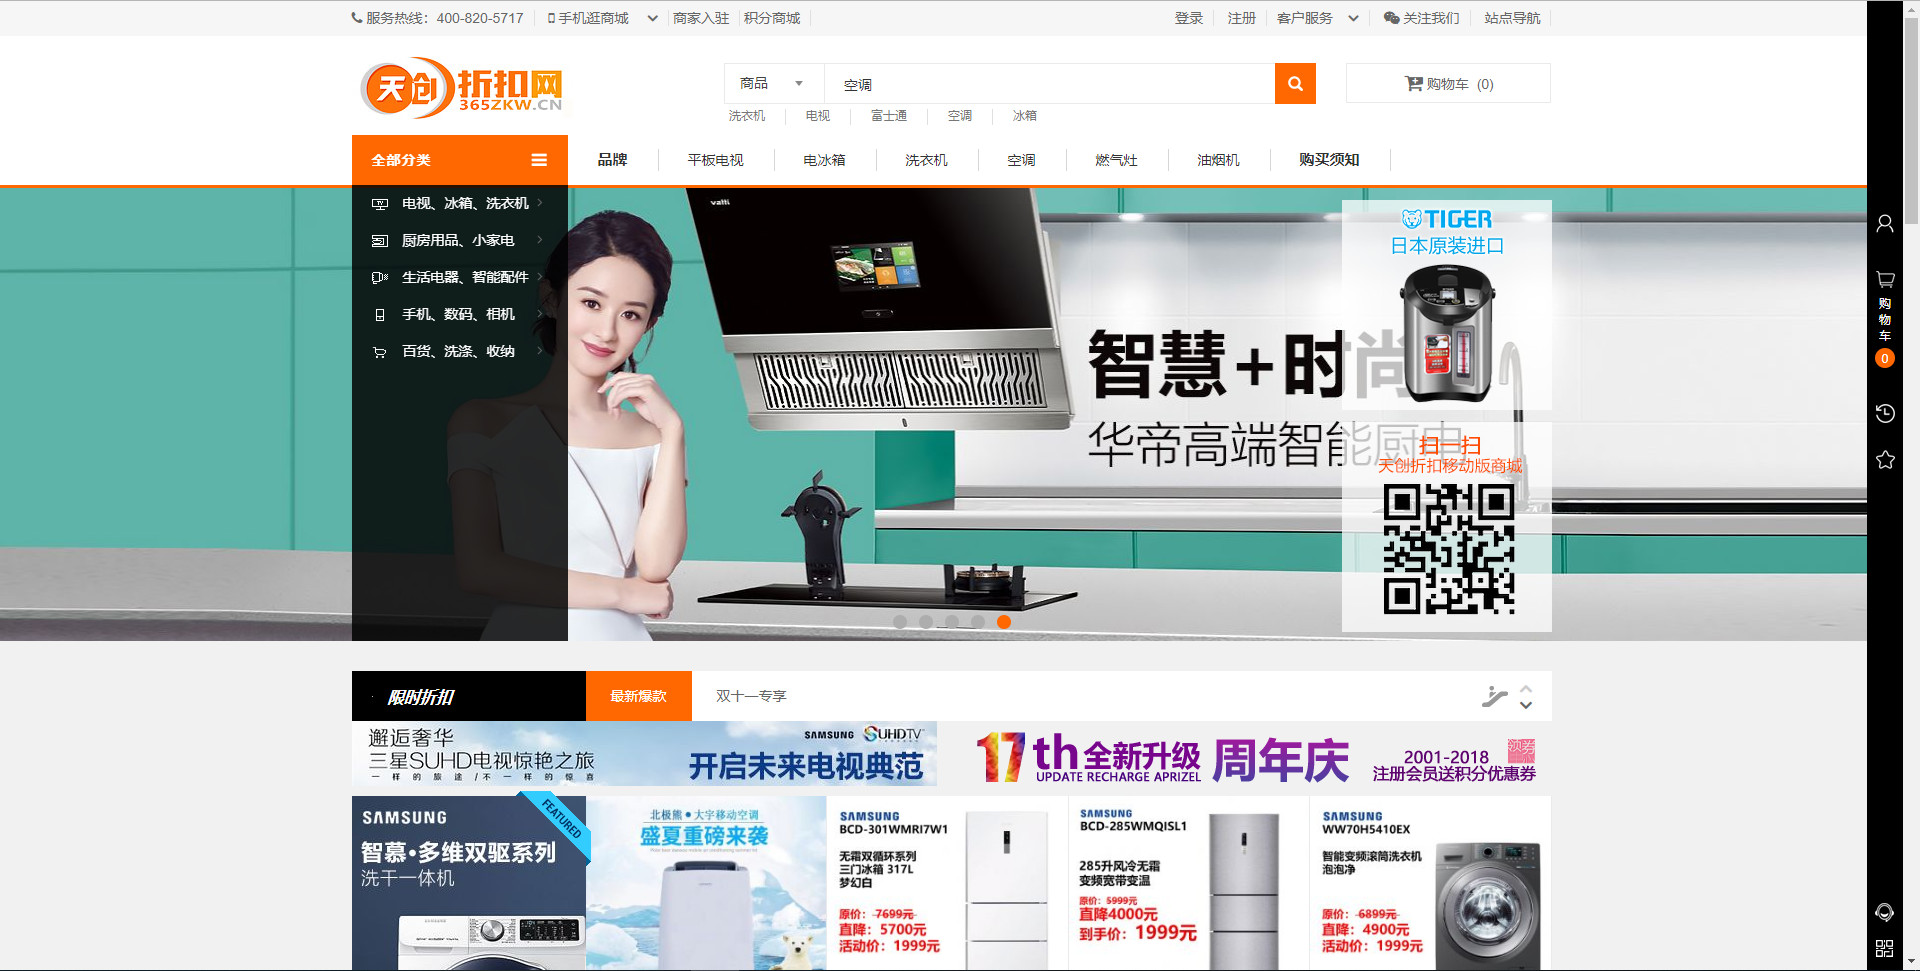Click the orange cart count badge
The height and width of the screenshot is (971, 1920).
1885,358
